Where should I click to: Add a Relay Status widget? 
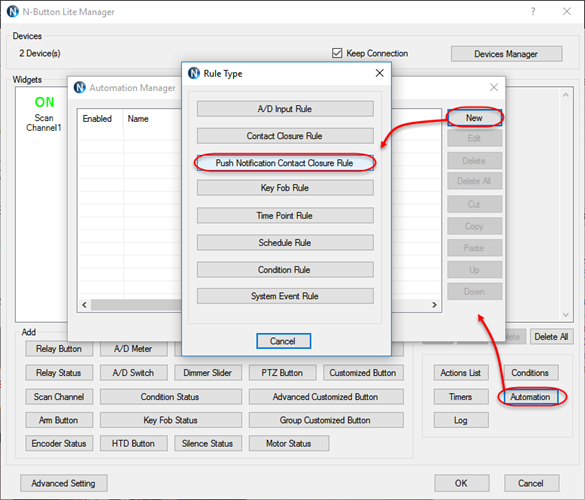[59, 373]
